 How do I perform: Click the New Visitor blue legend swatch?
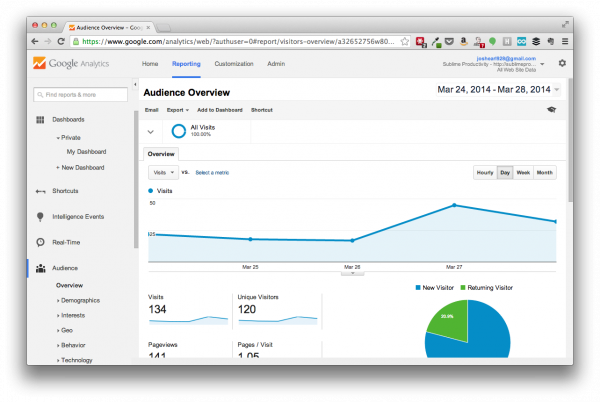(418, 288)
